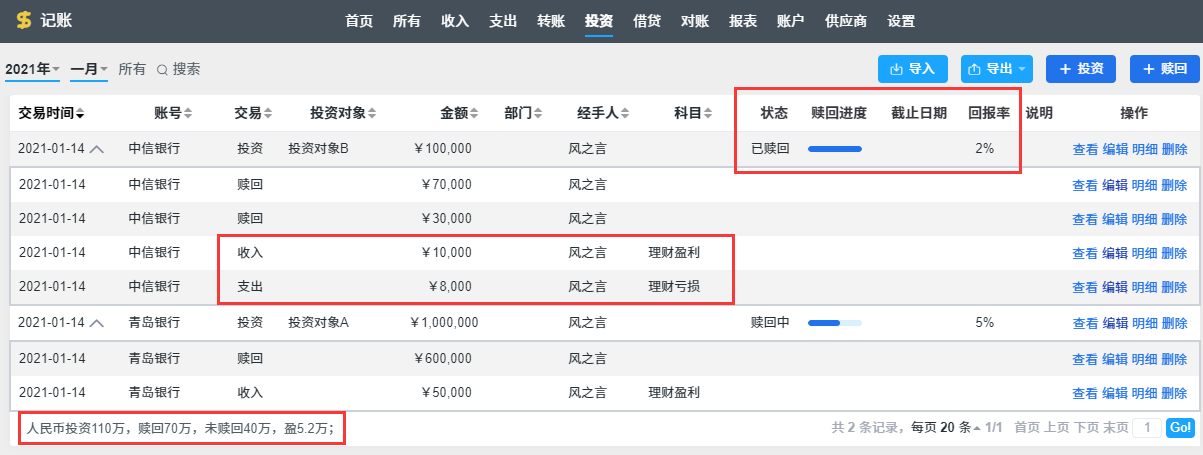The image size is (1203, 455).
Task: Switch to the 报表 menu tab
Action: 743,21
